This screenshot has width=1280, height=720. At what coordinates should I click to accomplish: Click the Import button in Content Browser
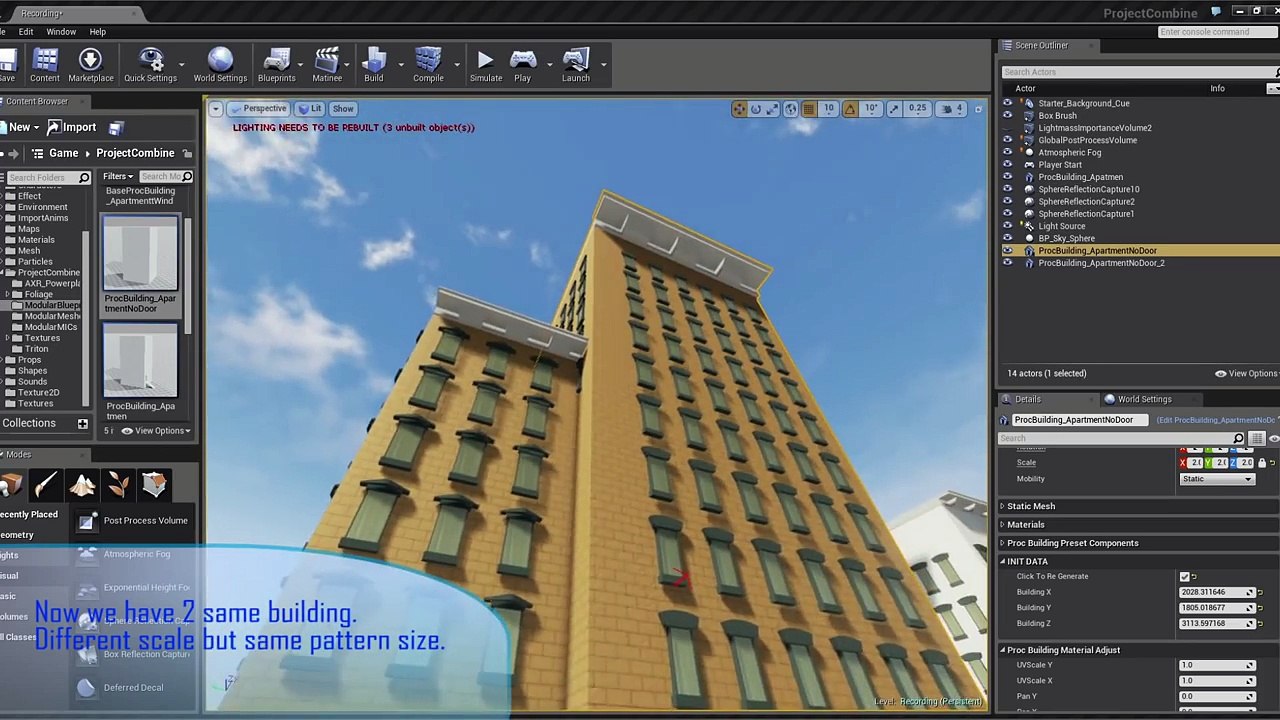72,128
